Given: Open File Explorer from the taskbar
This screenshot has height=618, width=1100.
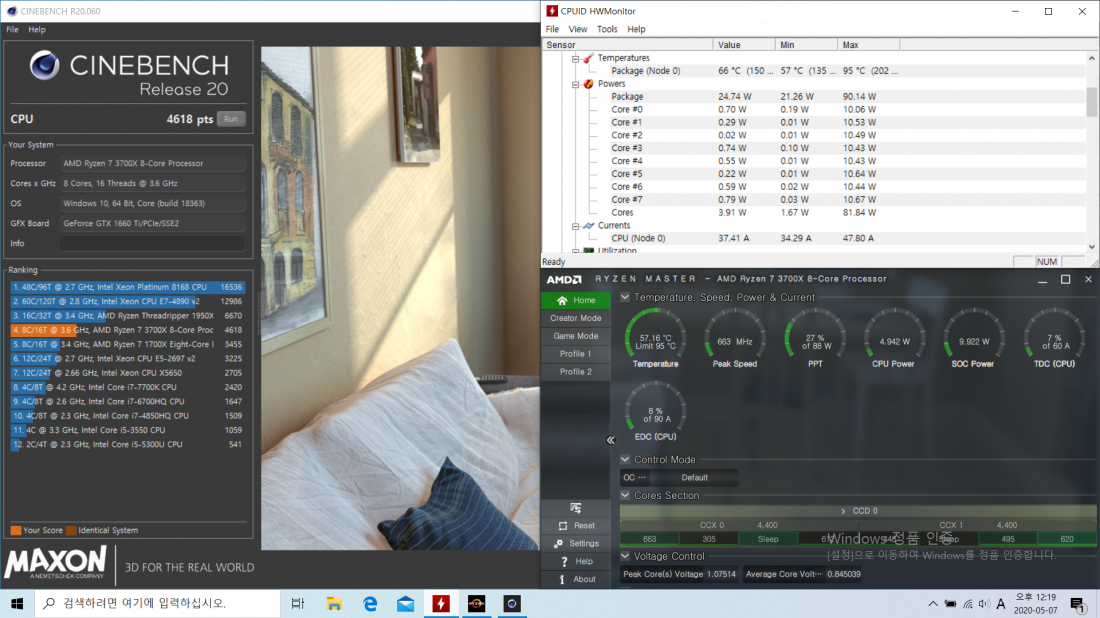Looking at the screenshot, I should coord(334,604).
